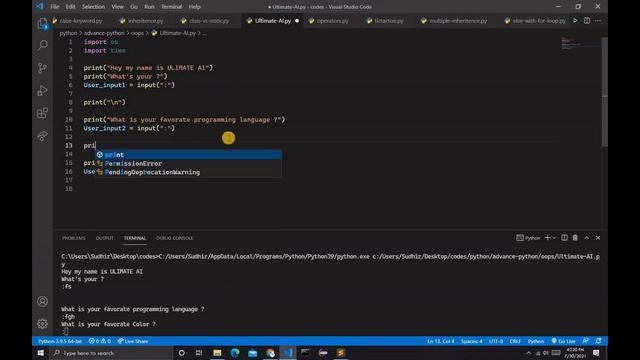Close the terminal panel
The width and height of the screenshot is (640, 360).
pos(598,238)
